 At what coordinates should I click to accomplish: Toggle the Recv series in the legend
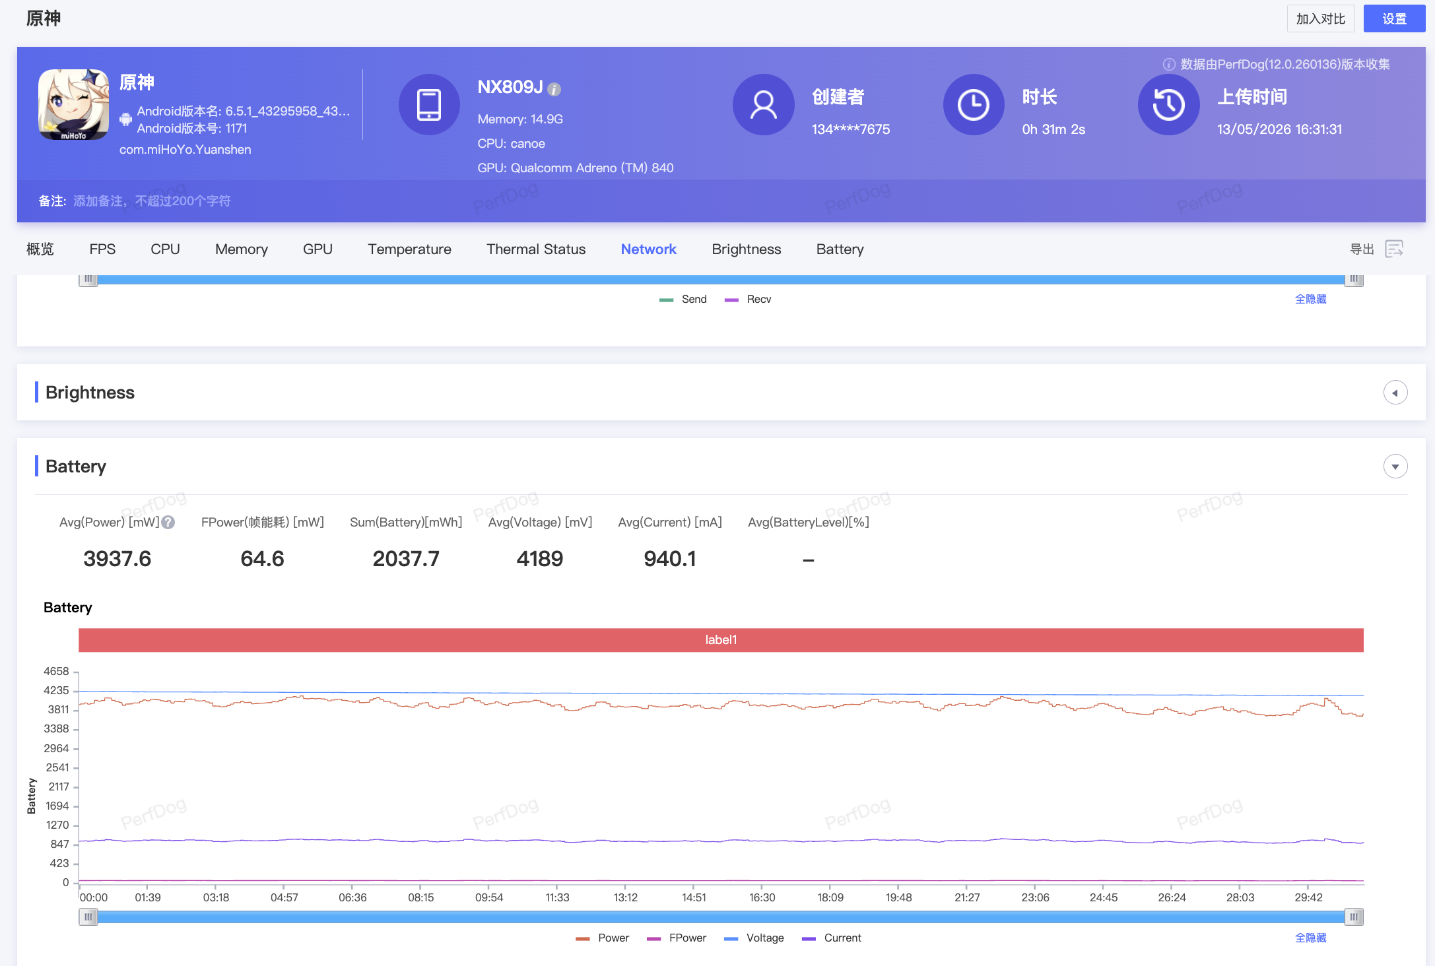click(748, 299)
